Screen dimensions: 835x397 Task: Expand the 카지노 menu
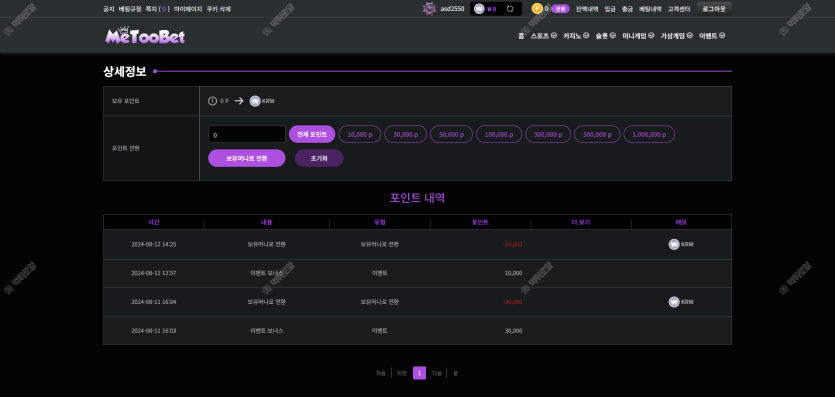click(x=576, y=36)
